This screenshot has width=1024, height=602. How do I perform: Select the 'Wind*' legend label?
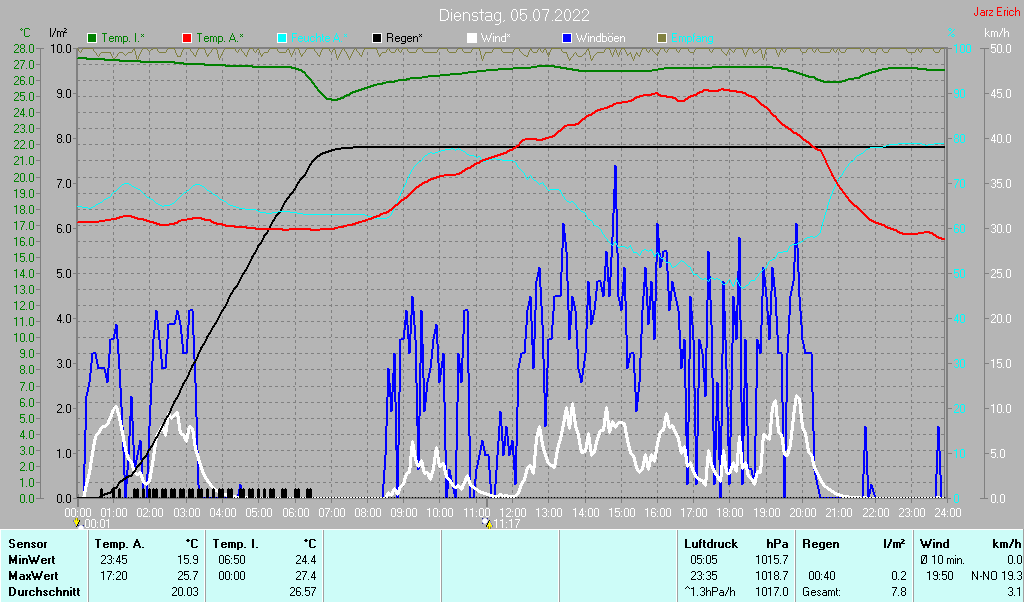click(x=495, y=39)
